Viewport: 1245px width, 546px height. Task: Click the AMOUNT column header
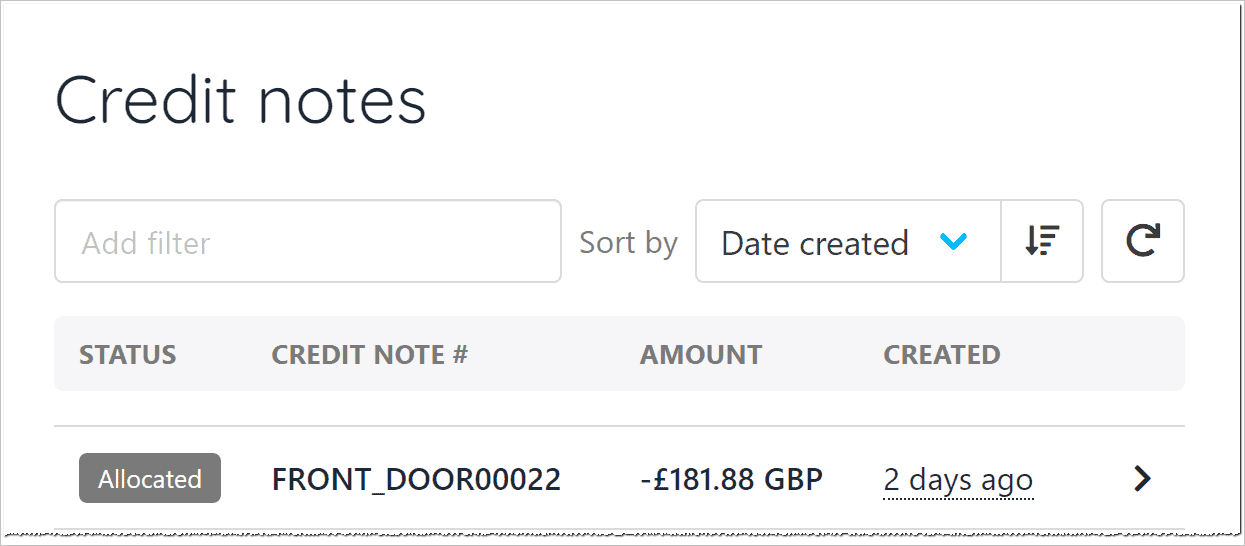700,355
